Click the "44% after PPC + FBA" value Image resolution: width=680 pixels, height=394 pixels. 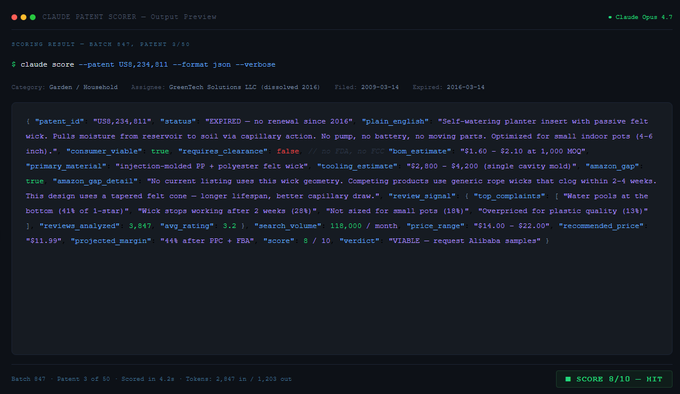[x=207, y=241]
